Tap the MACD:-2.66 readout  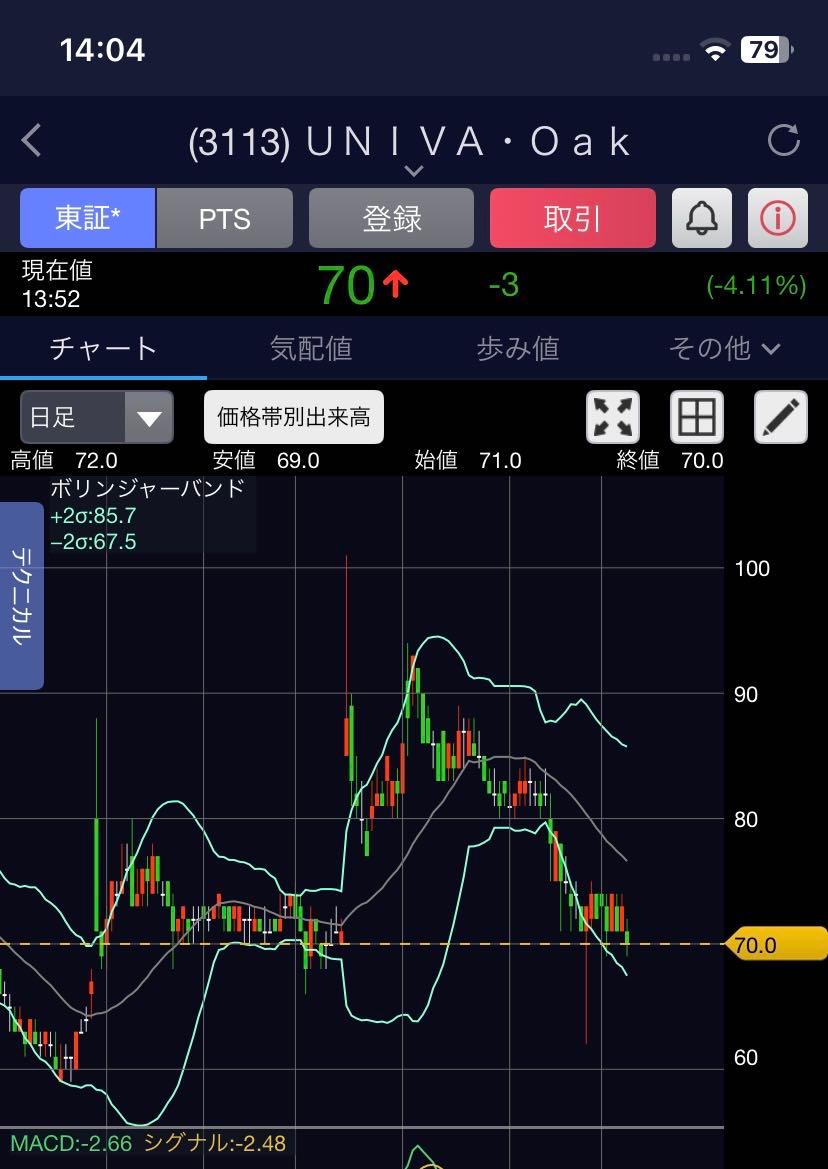coord(71,1144)
